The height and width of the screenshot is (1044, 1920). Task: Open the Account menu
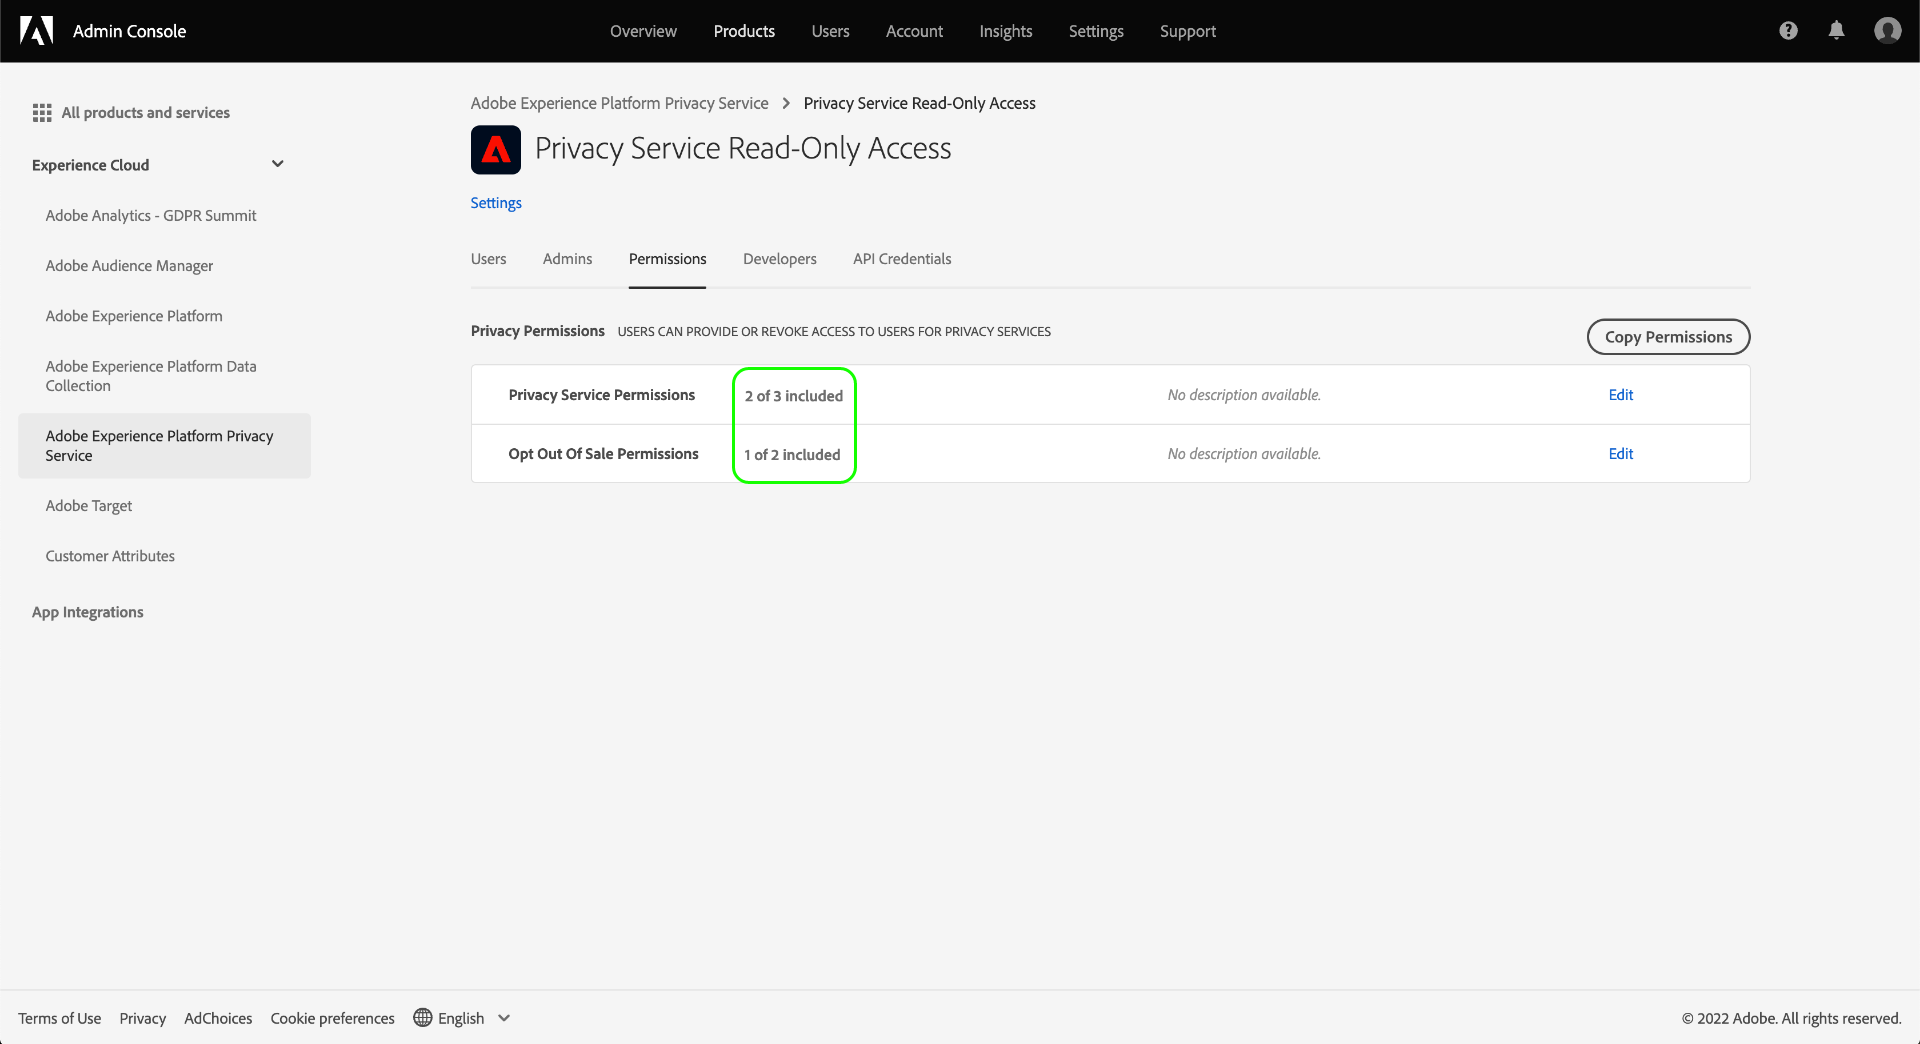[x=914, y=31]
